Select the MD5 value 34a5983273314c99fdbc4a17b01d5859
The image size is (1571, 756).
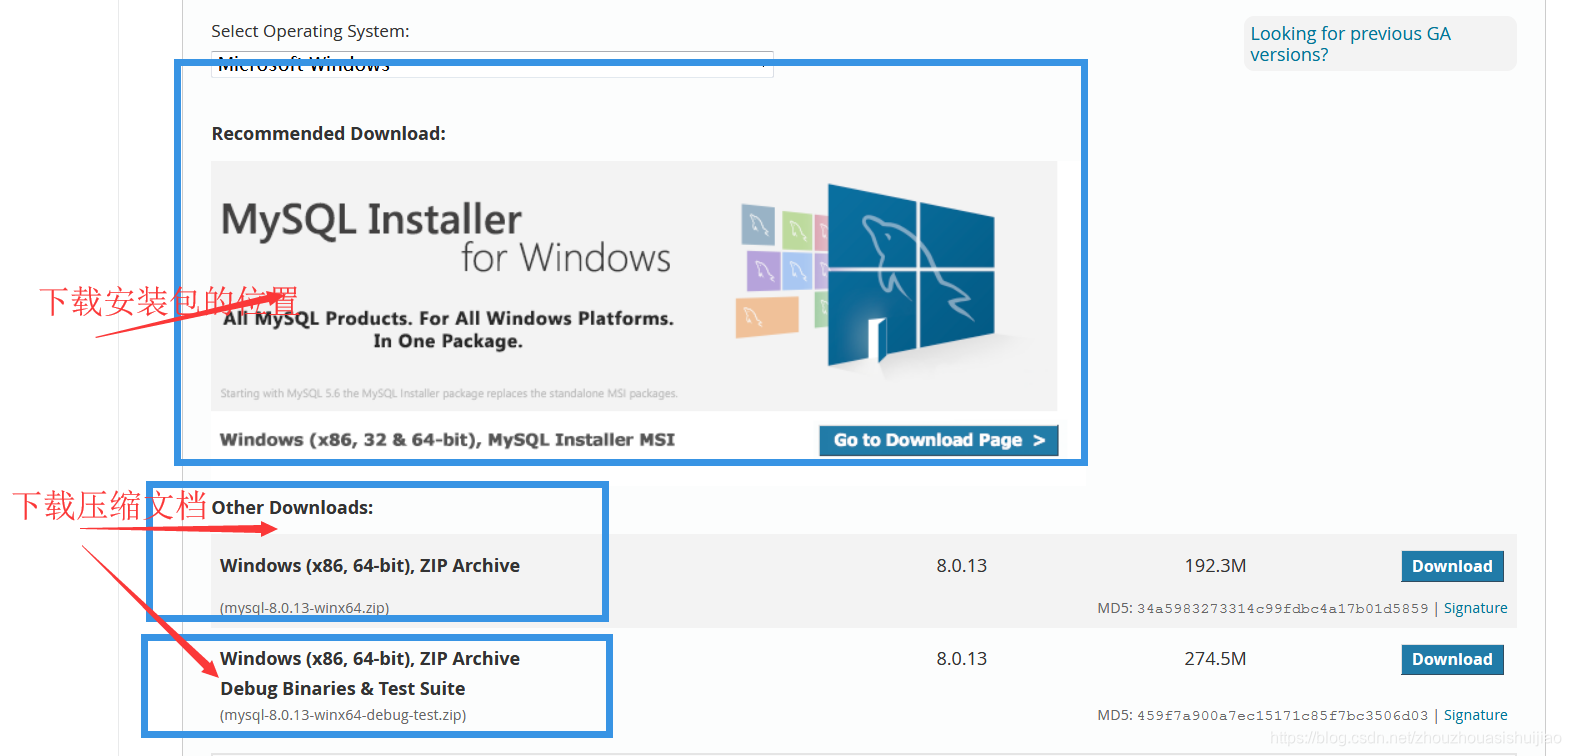click(1282, 608)
